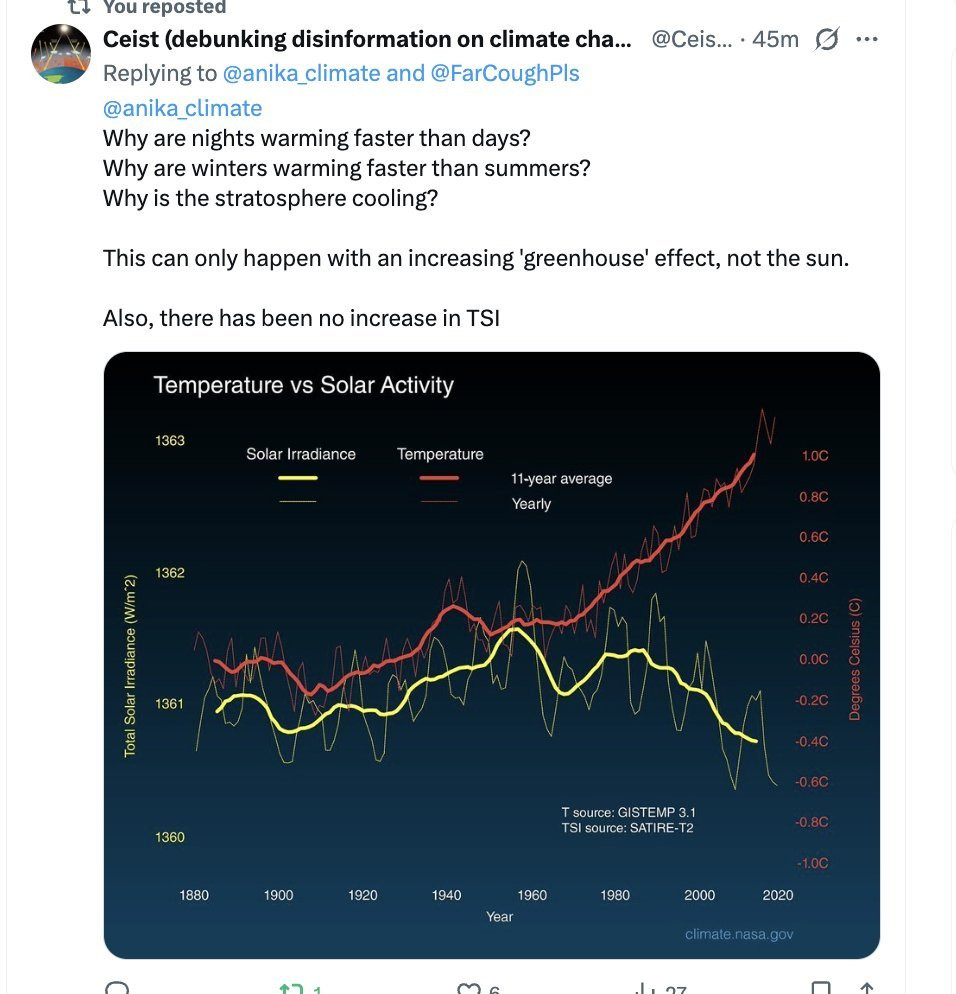Viewport: 956px width, 994px height.
Task: Open the three-dot More options menu
Action: point(867,40)
